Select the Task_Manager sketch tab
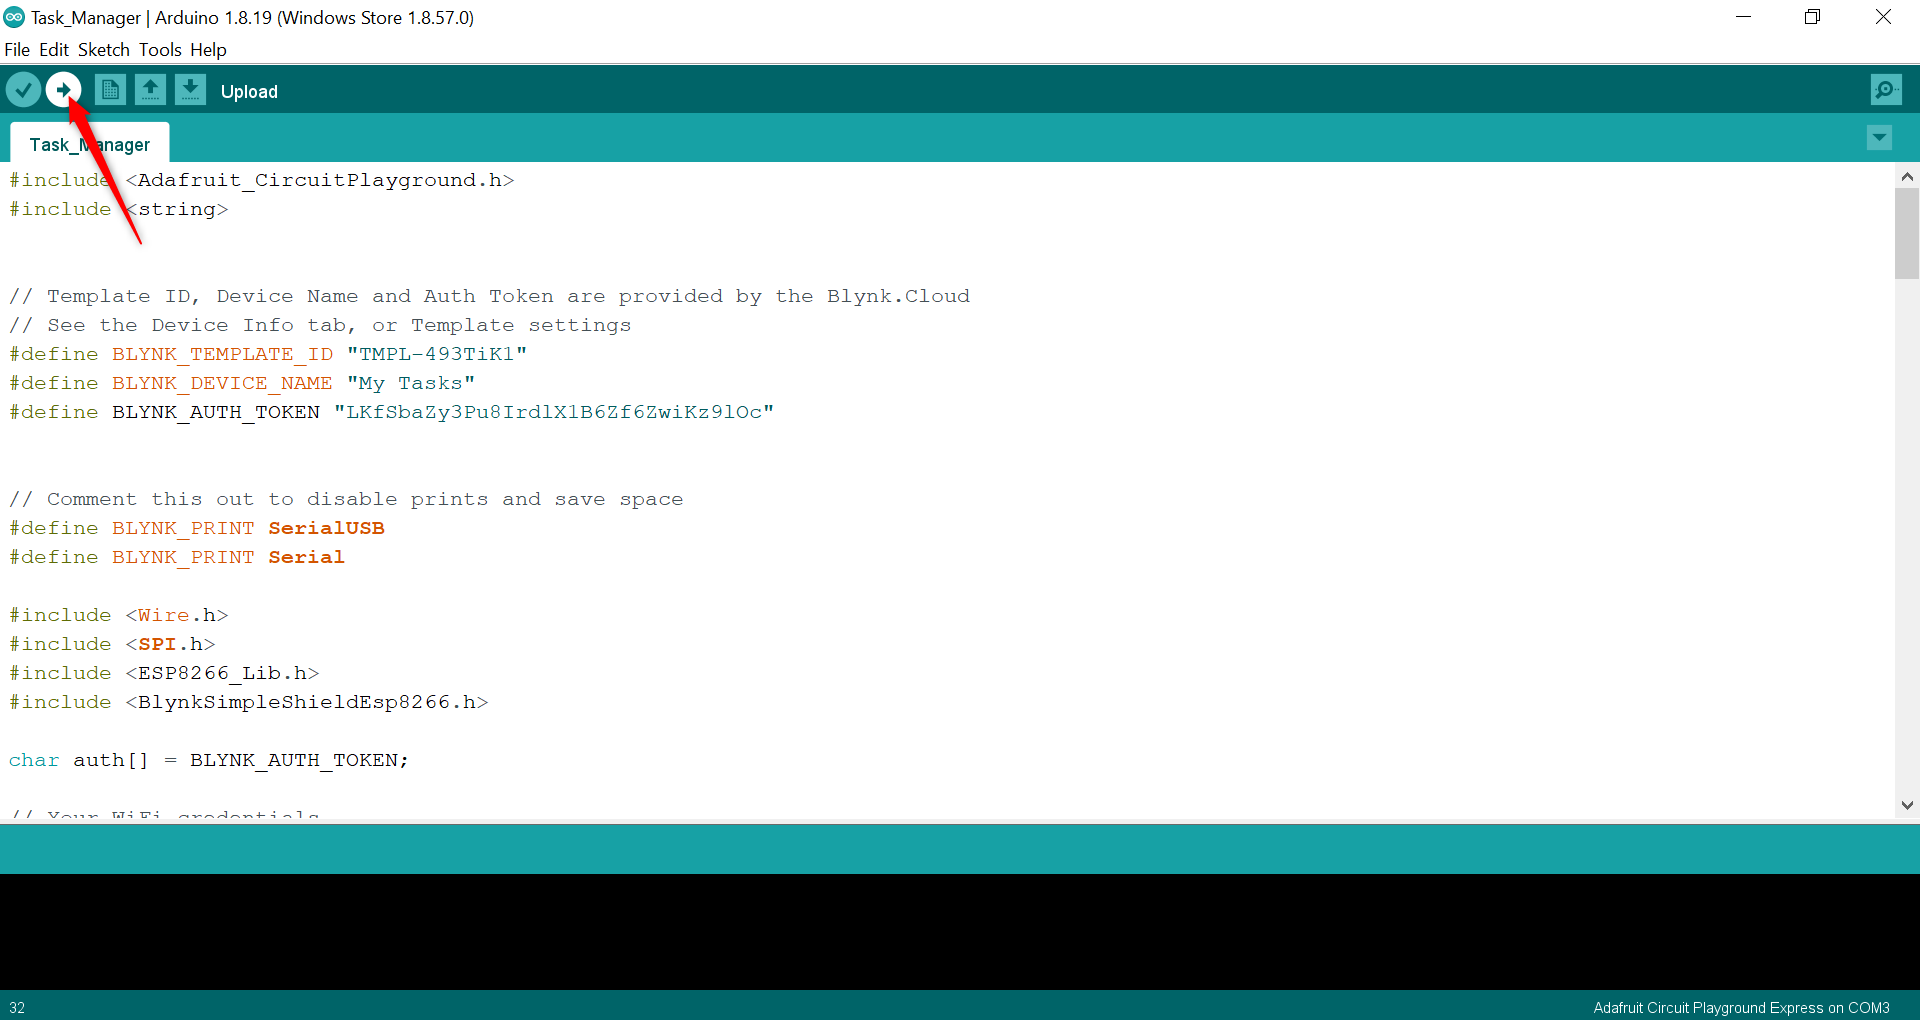 (90, 144)
